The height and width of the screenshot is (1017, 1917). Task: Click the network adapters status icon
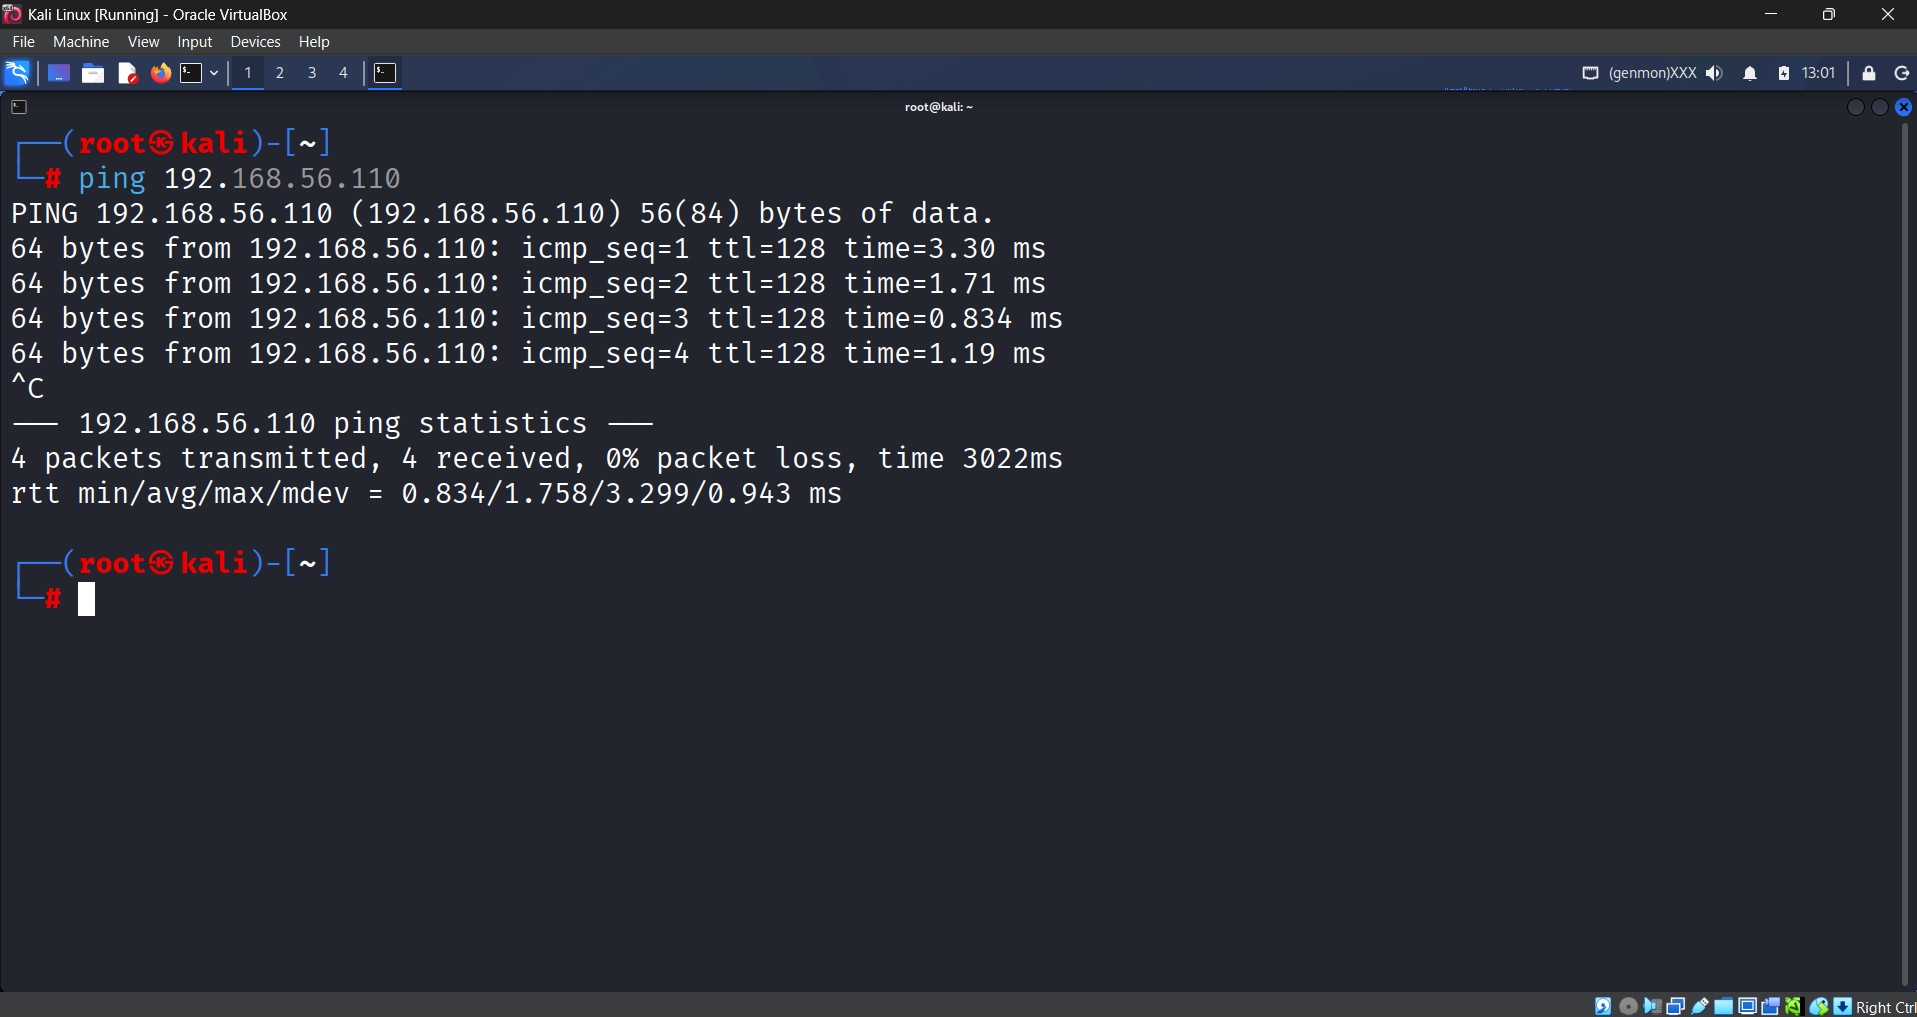[1676, 1006]
